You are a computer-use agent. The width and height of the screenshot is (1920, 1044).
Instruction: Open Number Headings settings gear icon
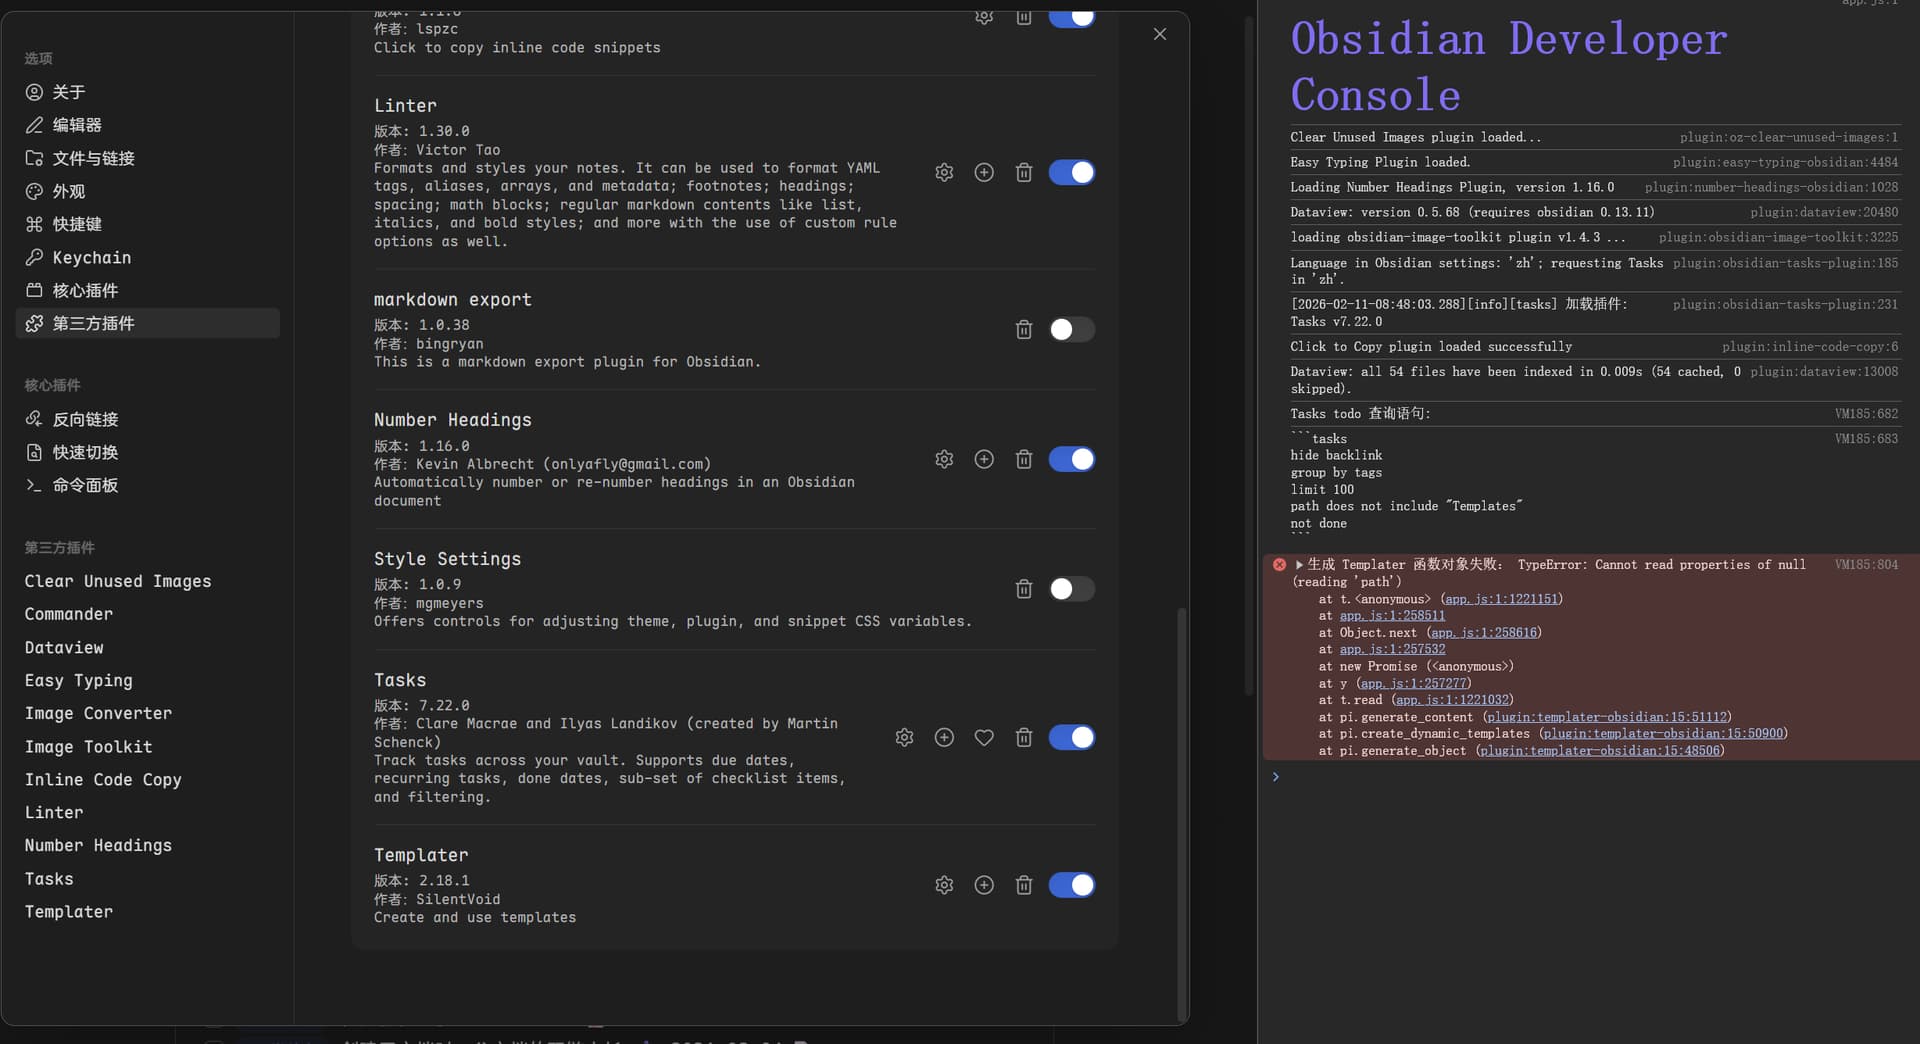[x=944, y=460]
